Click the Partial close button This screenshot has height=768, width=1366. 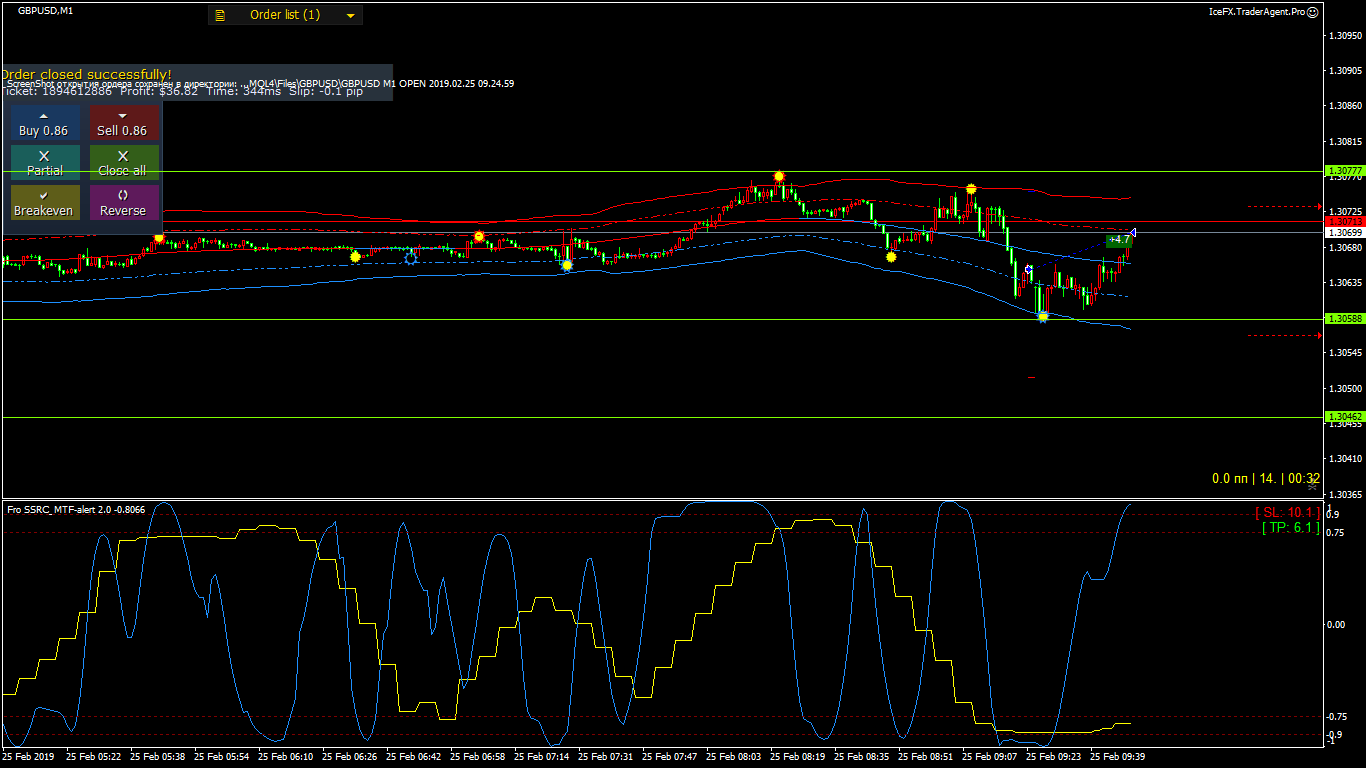pos(44,164)
